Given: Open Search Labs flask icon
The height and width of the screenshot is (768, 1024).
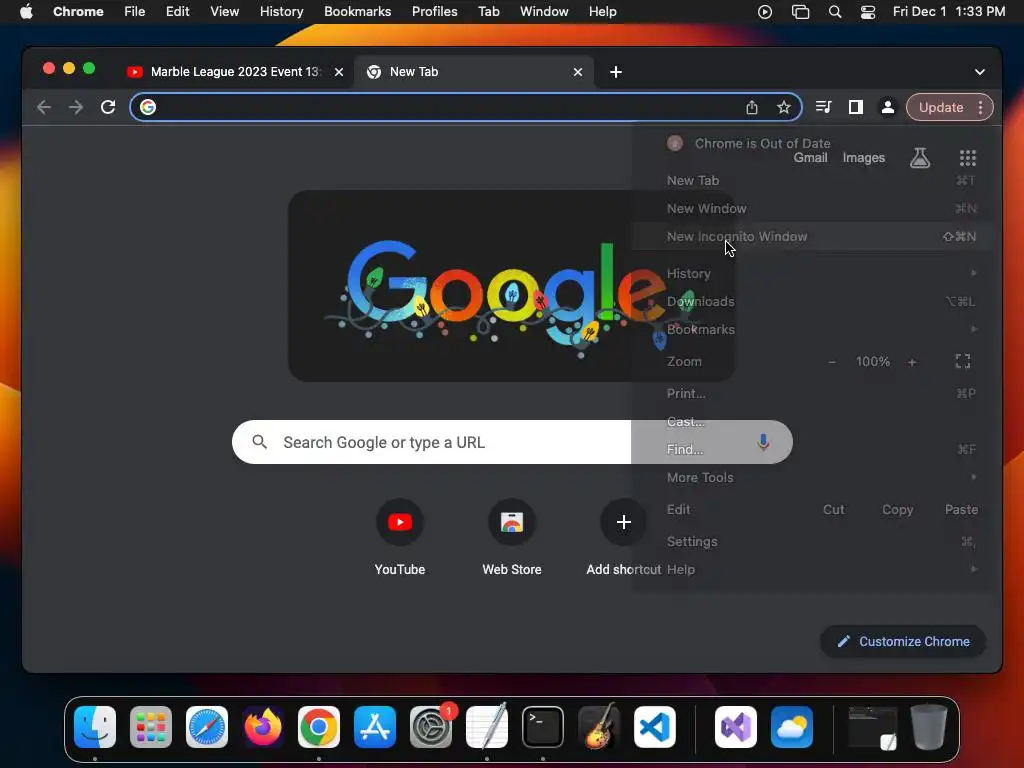Looking at the screenshot, I should coord(920,157).
